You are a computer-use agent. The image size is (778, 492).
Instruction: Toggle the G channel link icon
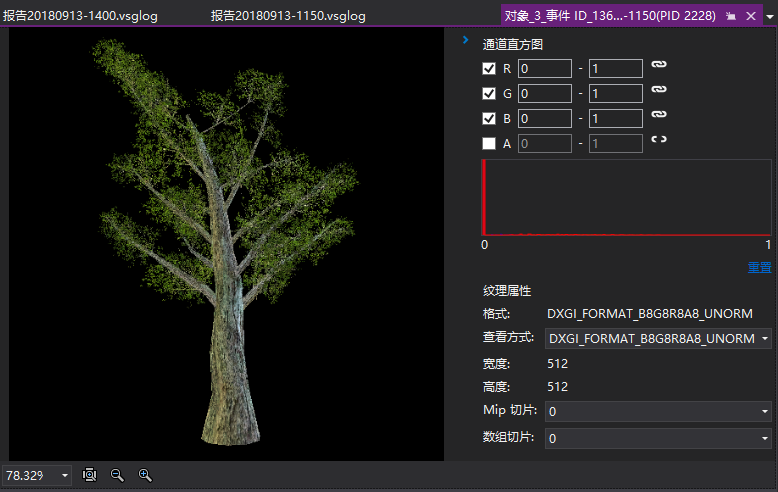point(658,89)
